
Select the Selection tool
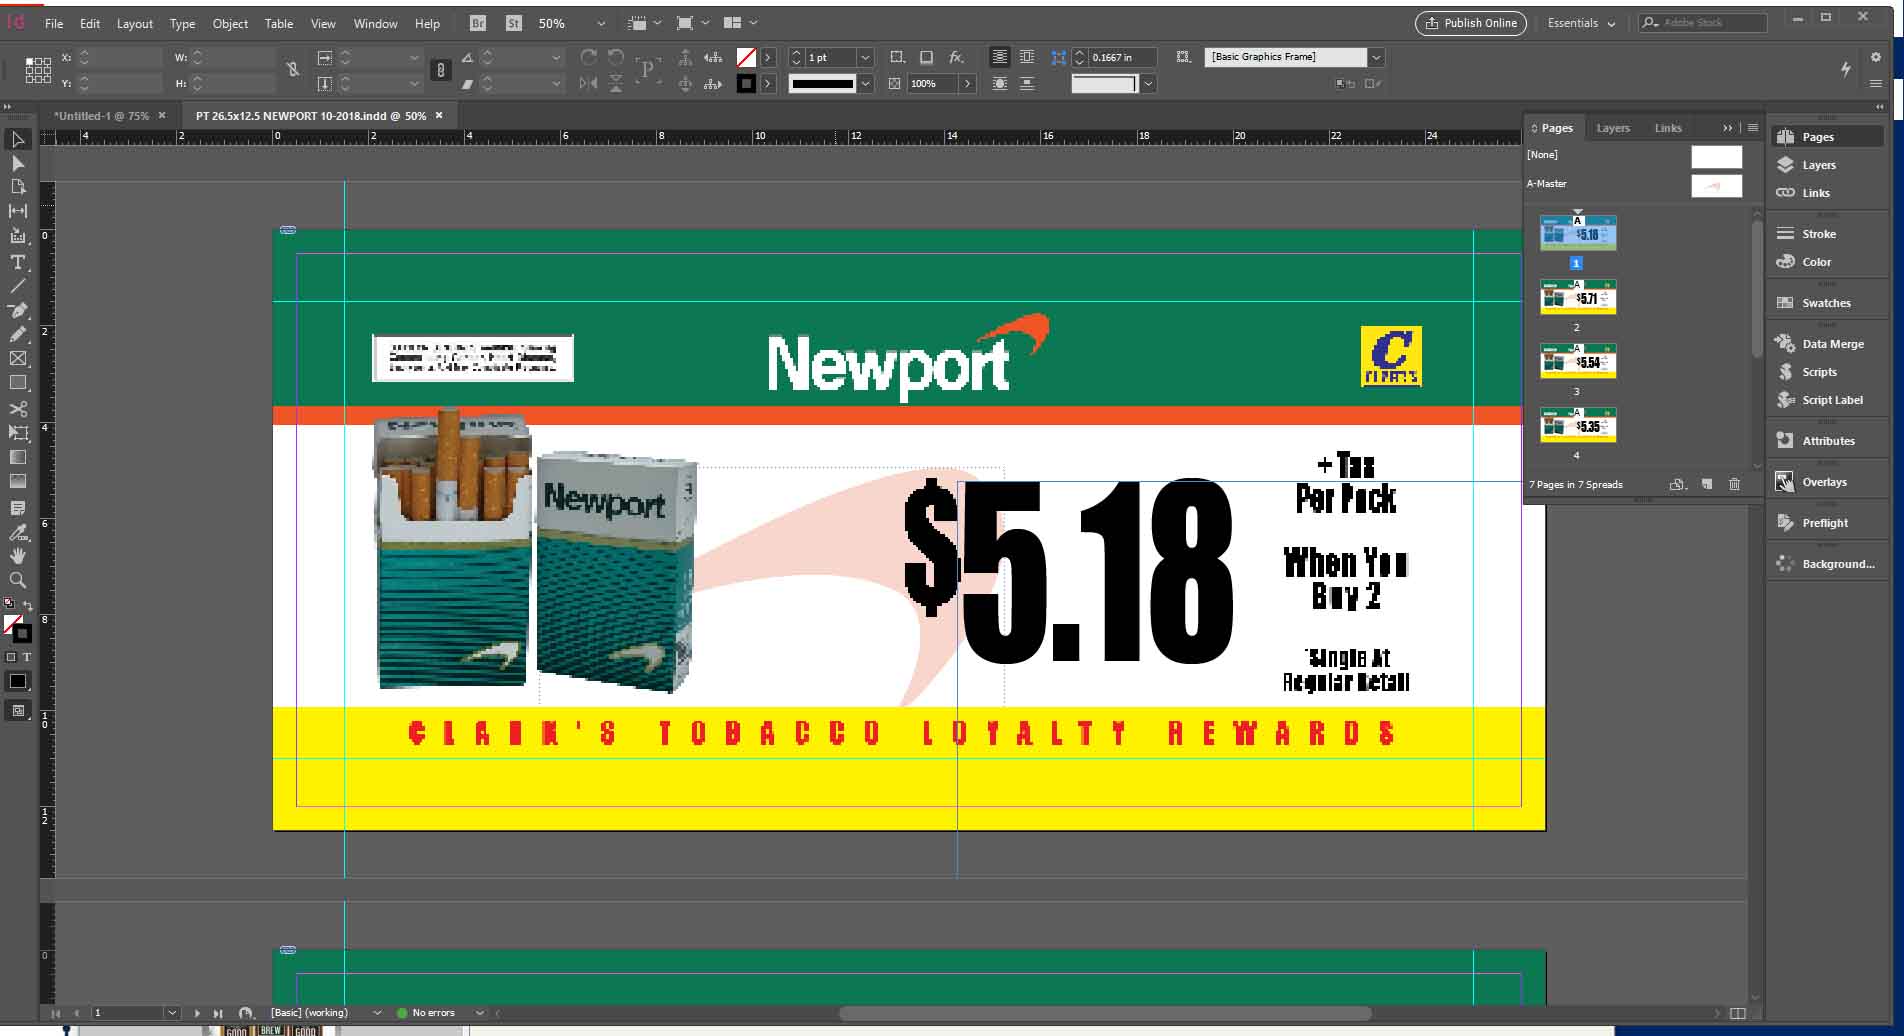click(x=17, y=139)
